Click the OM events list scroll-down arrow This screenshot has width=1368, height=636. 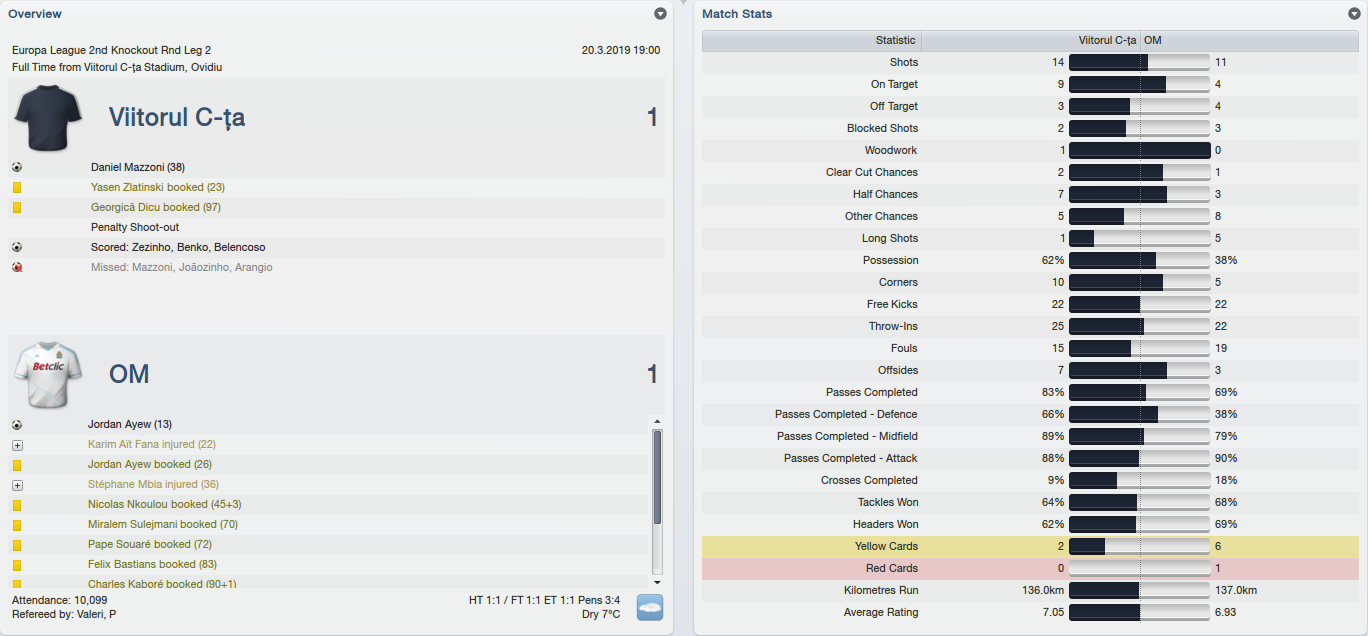pos(657,581)
